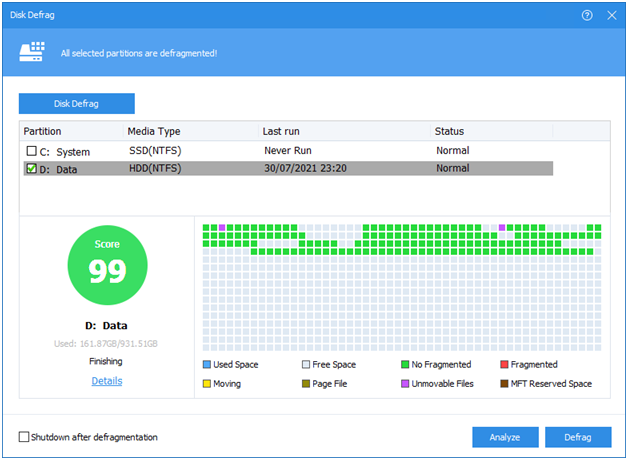The height and width of the screenshot is (460, 628).
Task: Check the C: System partition checkbox
Action: pos(31,152)
